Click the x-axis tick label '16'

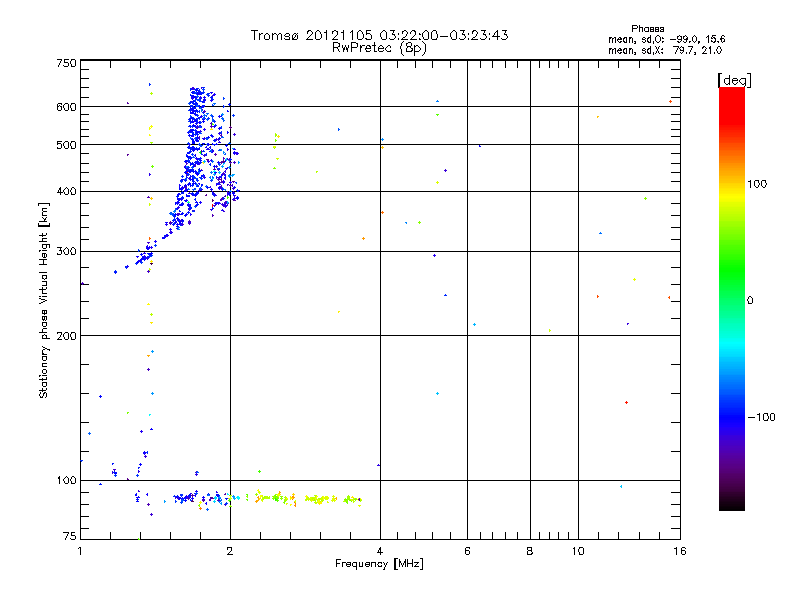(680, 551)
